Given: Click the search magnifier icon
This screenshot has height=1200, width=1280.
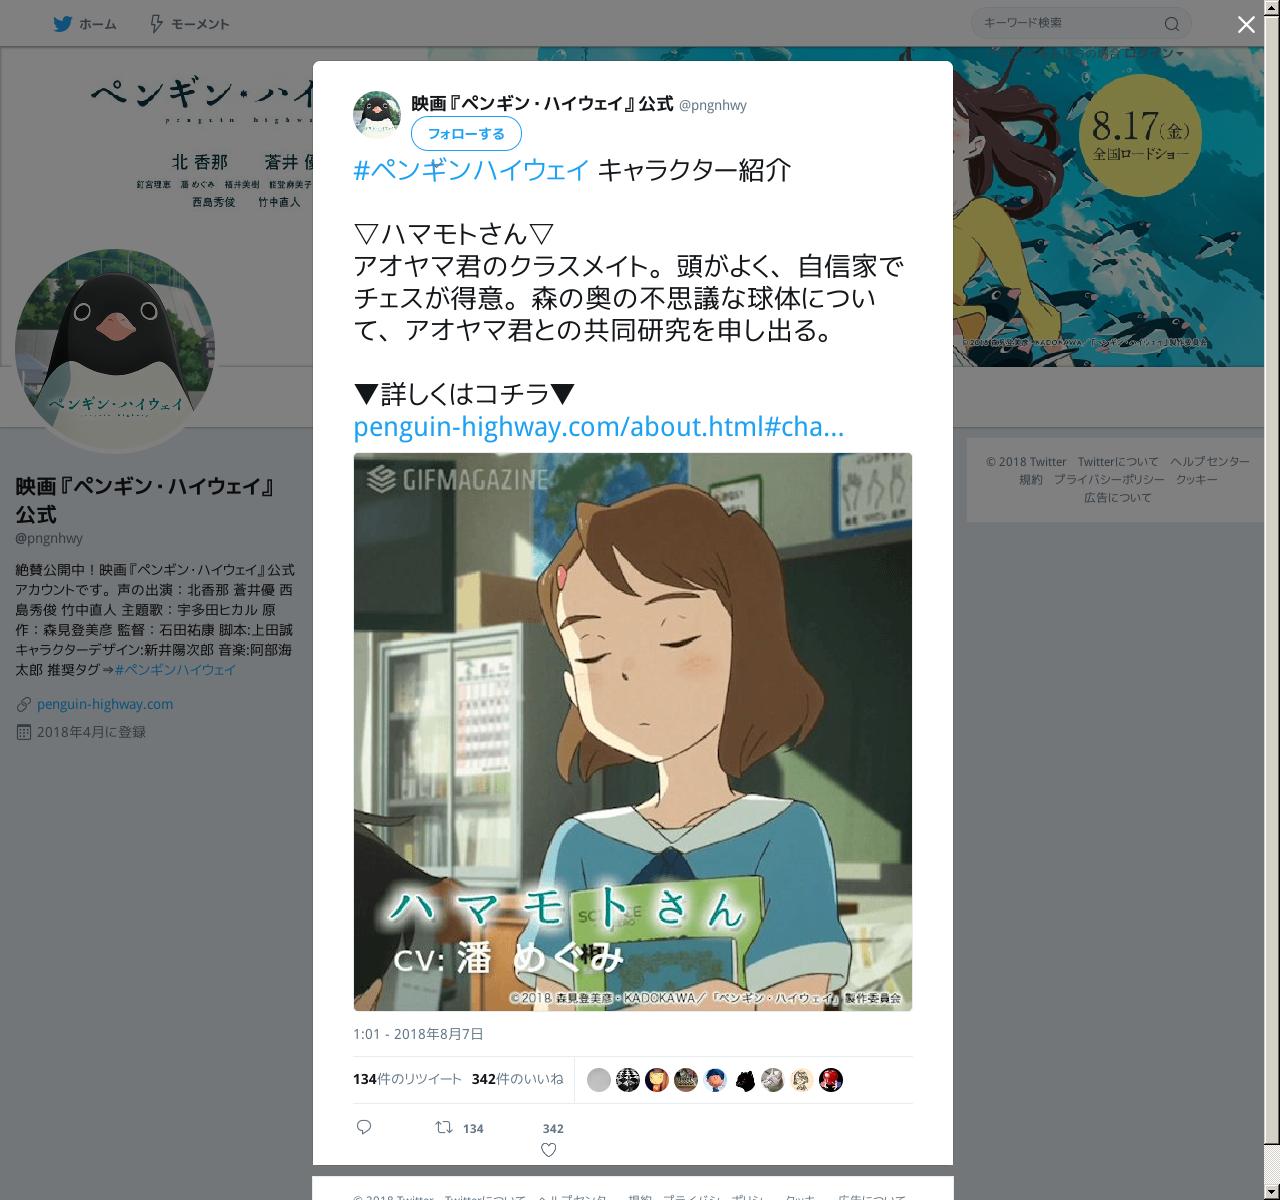Looking at the screenshot, I should pyautogui.click(x=1172, y=24).
